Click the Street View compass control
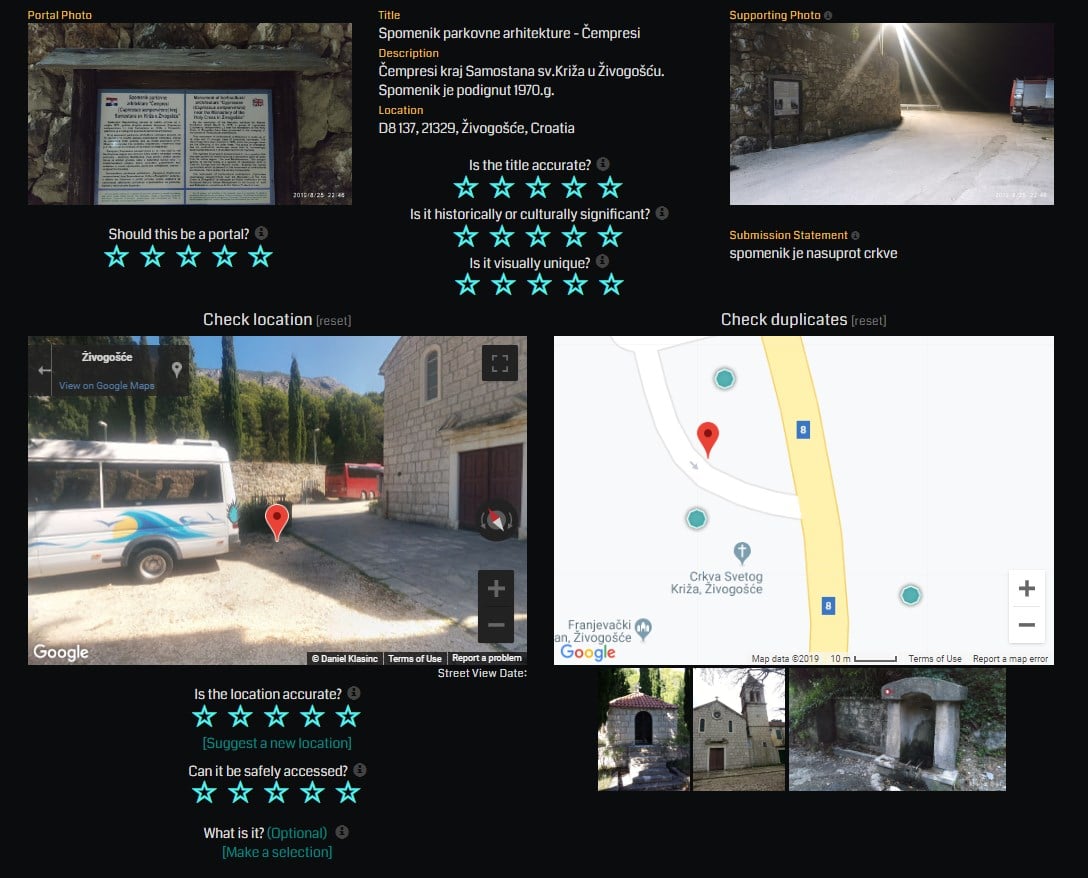 [496, 519]
